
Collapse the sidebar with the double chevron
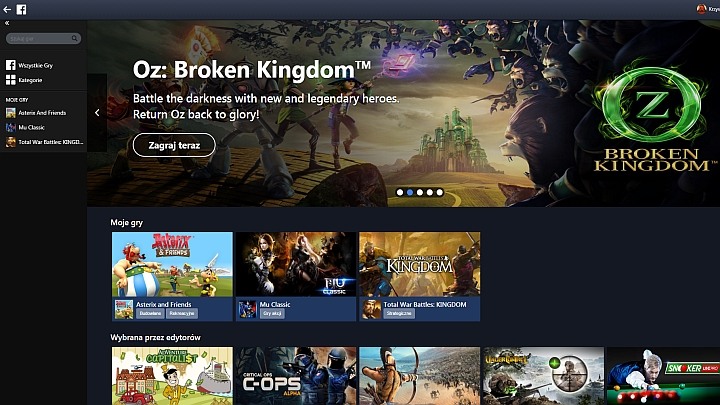(x=7, y=23)
